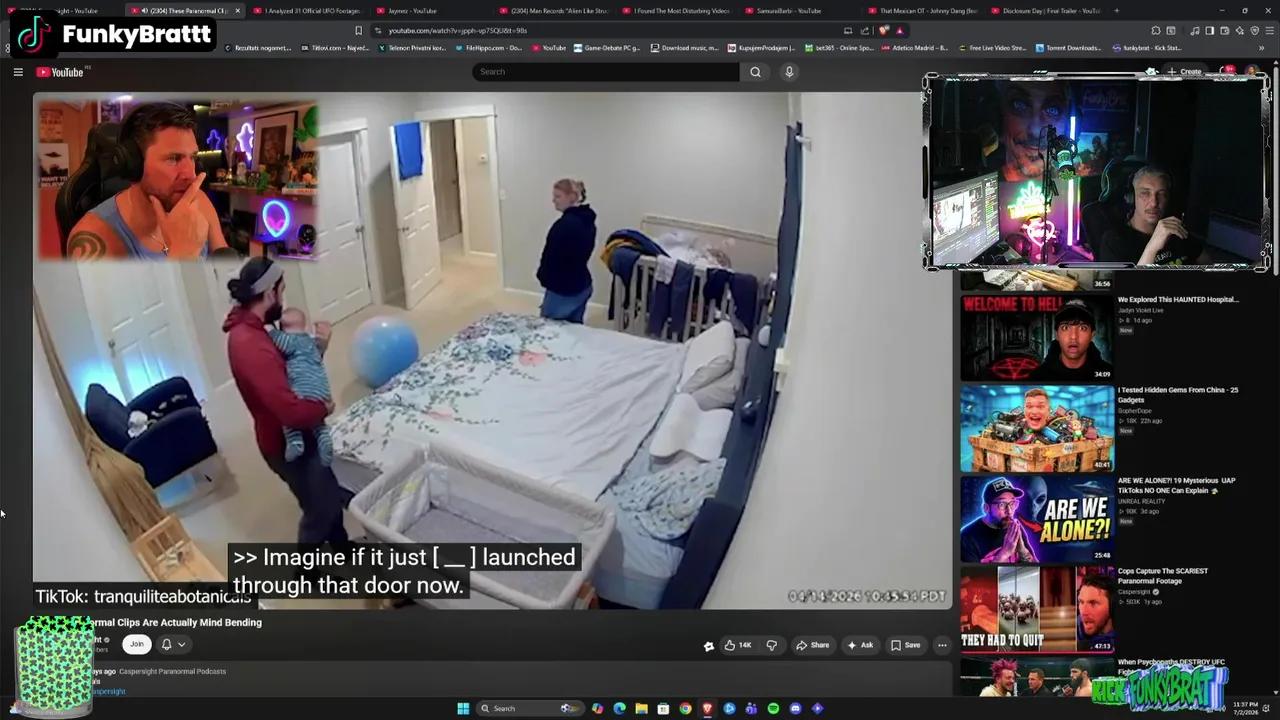The width and height of the screenshot is (1280, 720).
Task: Open Discord from the taskbar
Action: click(795, 708)
